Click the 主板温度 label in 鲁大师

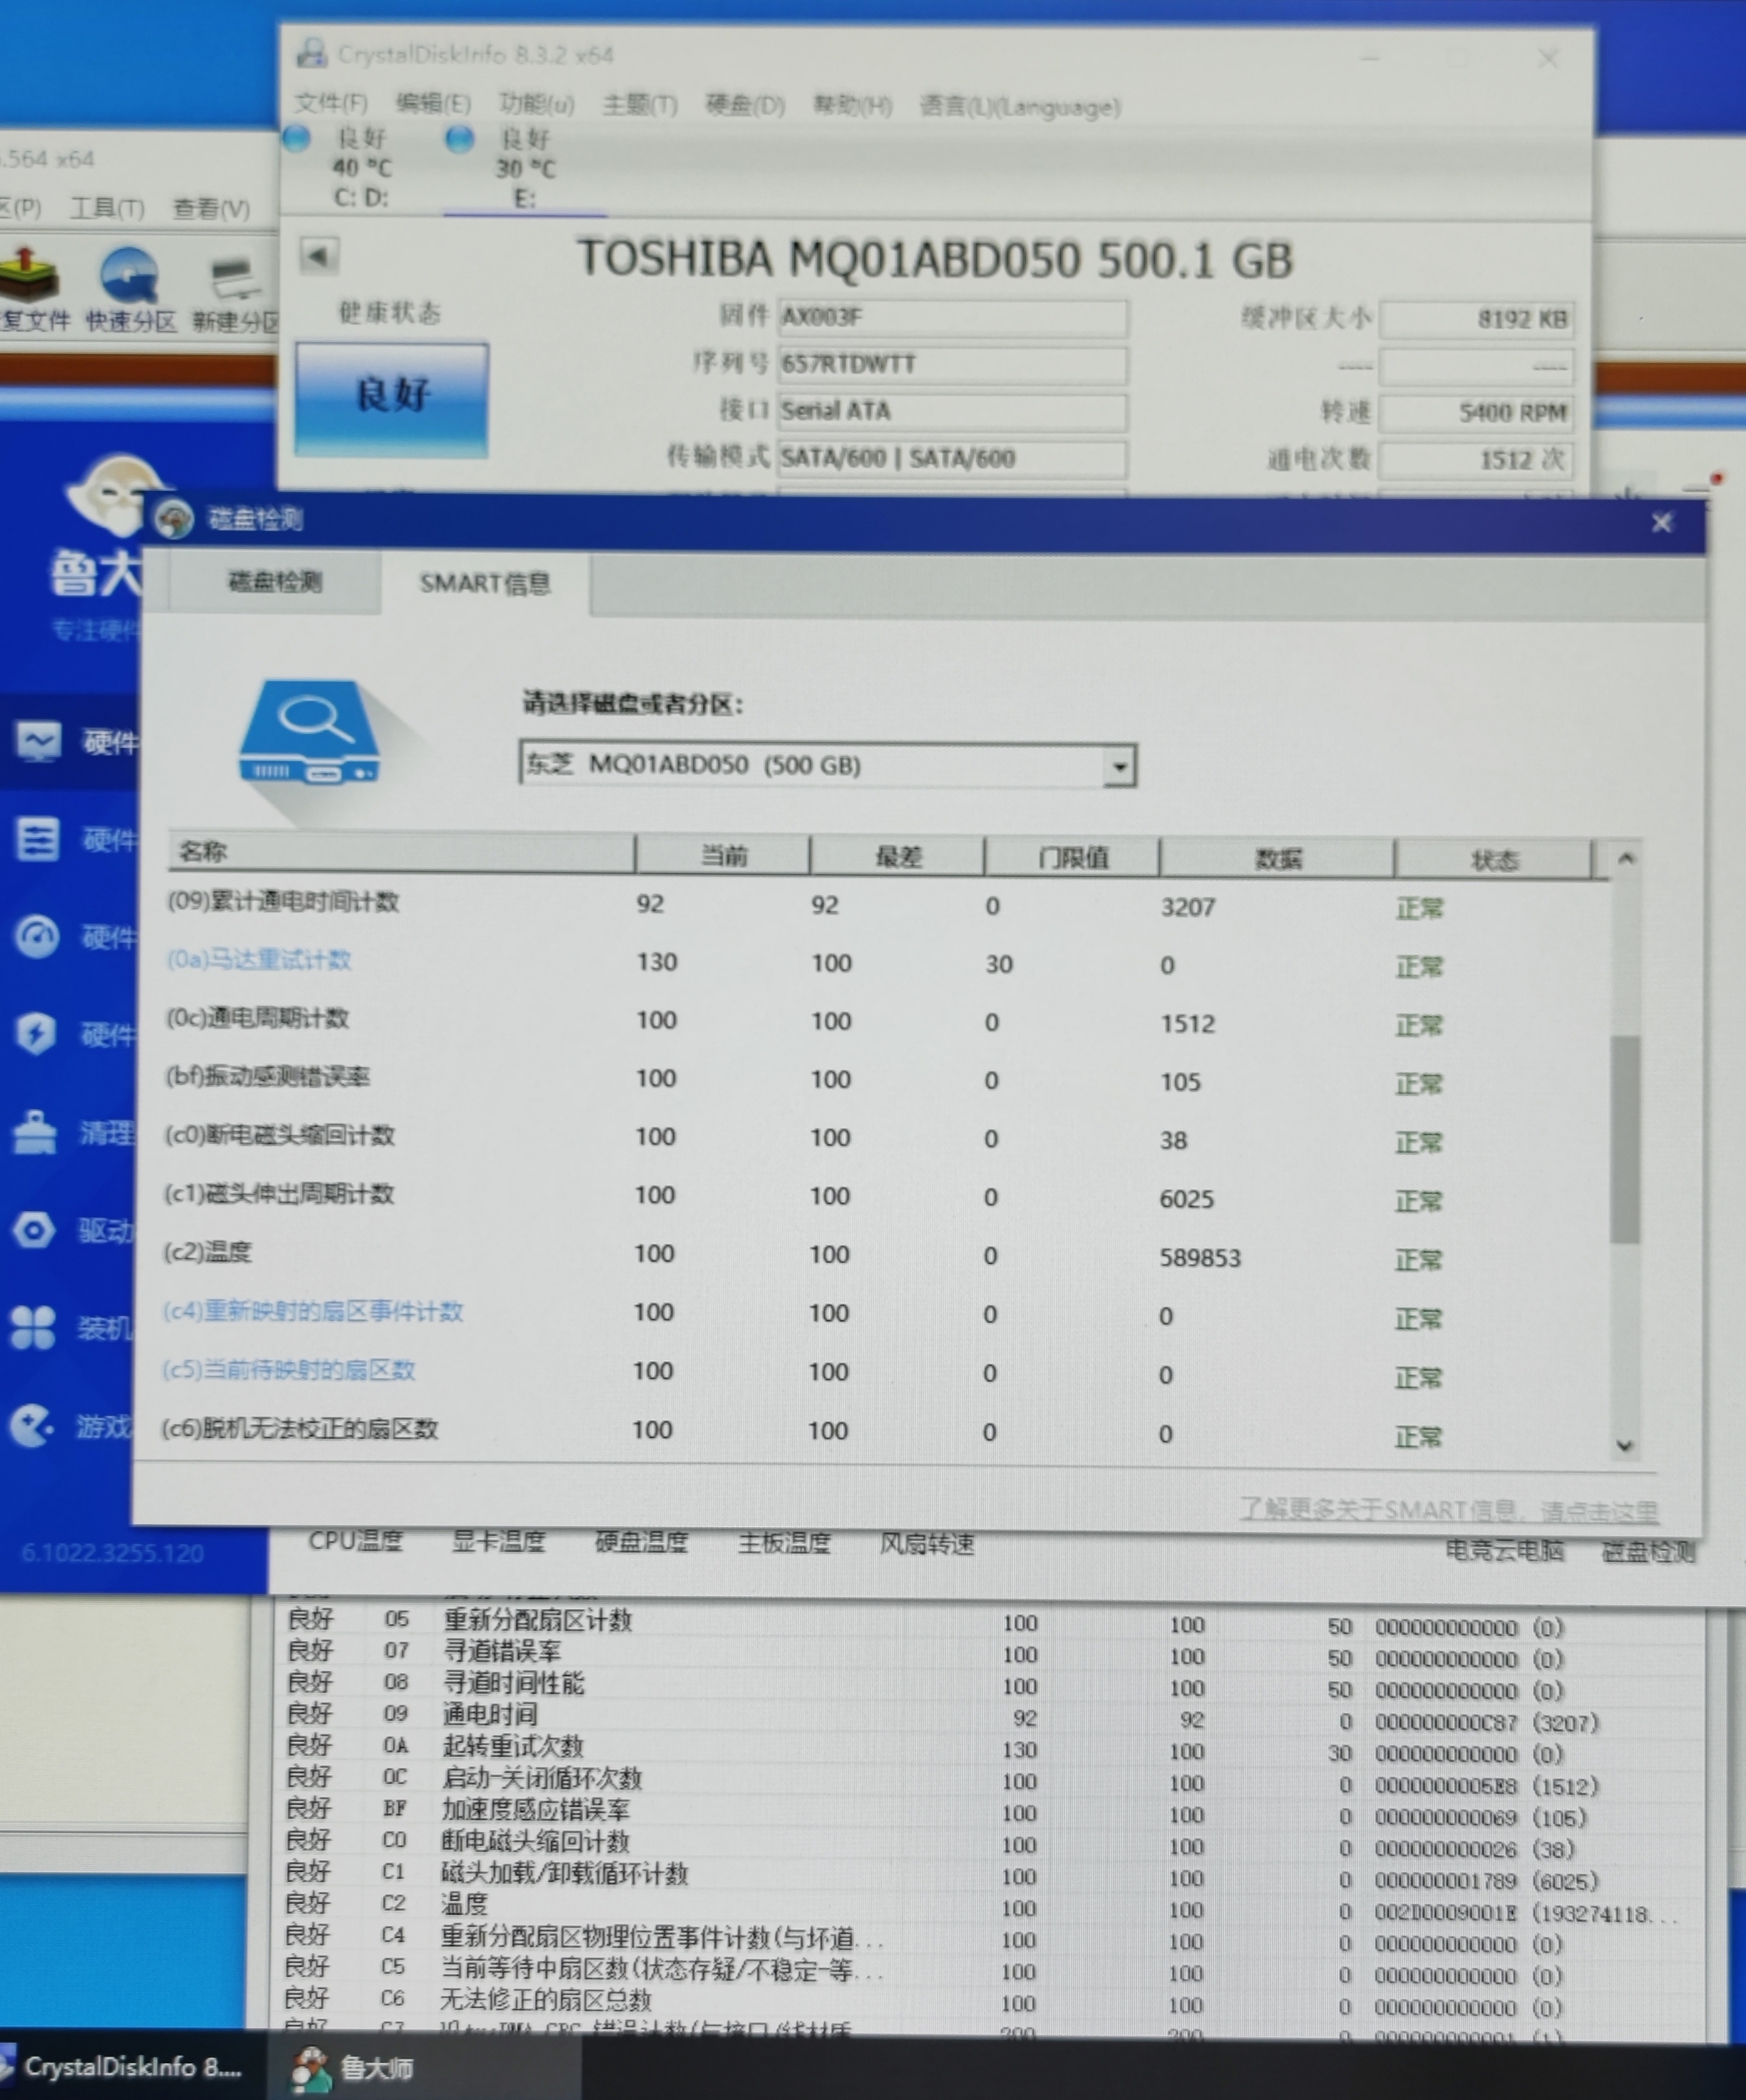tap(784, 1544)
